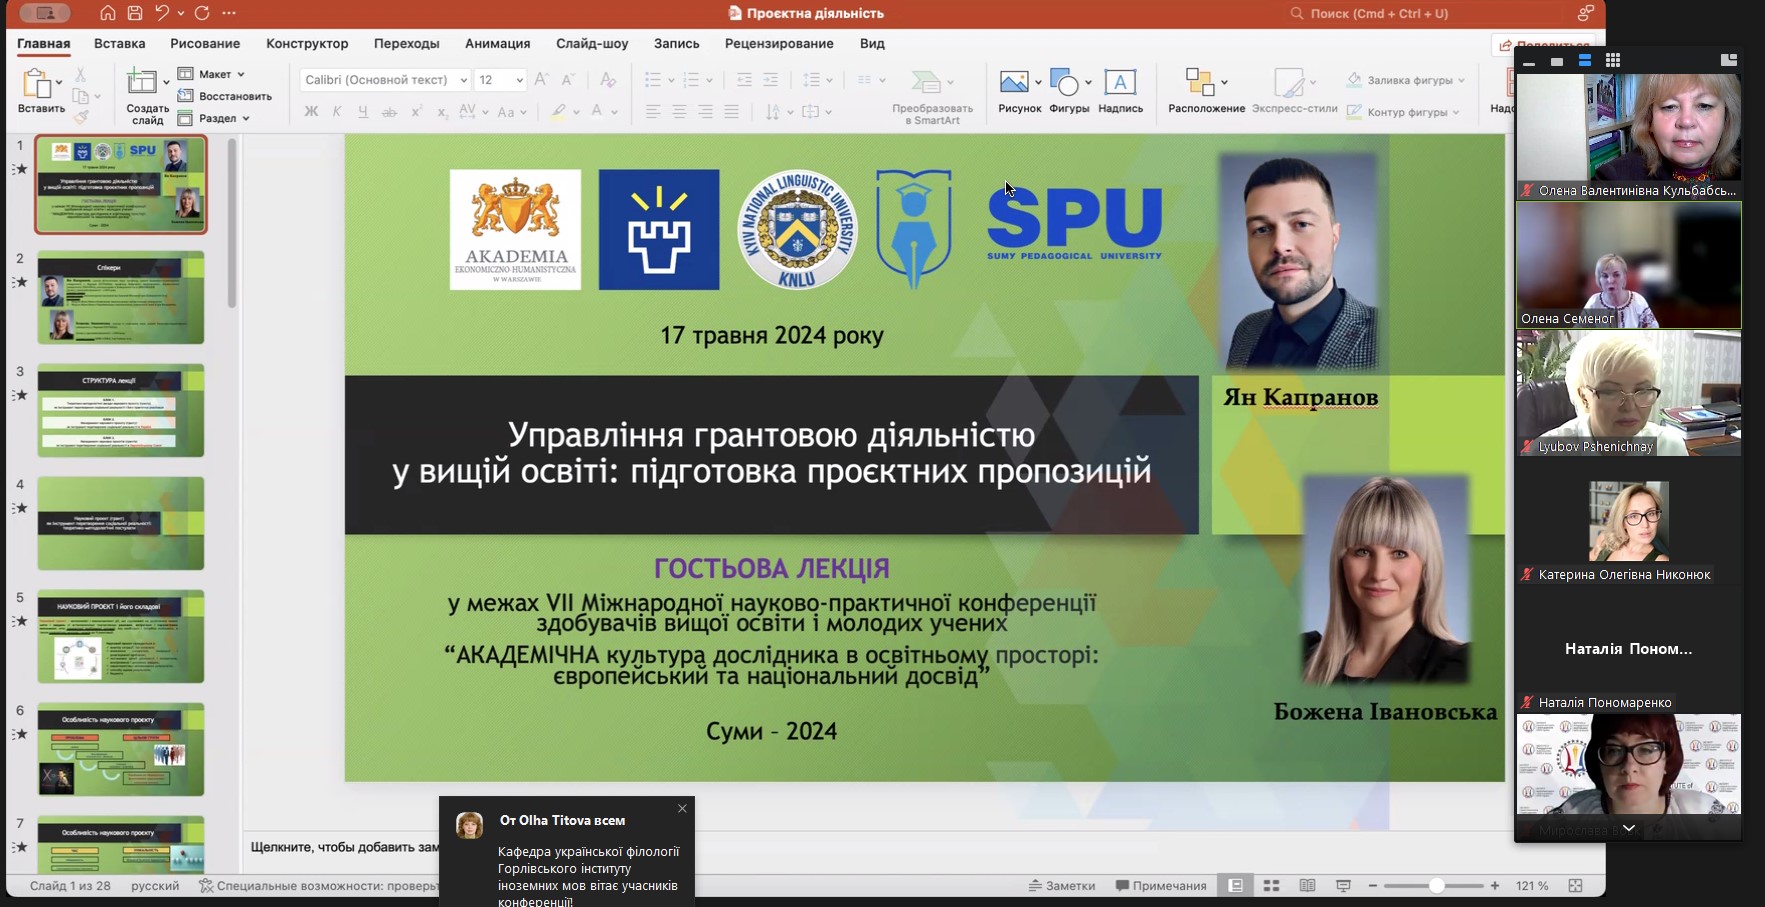Click the bulleted list icon
The width and height of the screenshot is (1765, 907).
653,80
